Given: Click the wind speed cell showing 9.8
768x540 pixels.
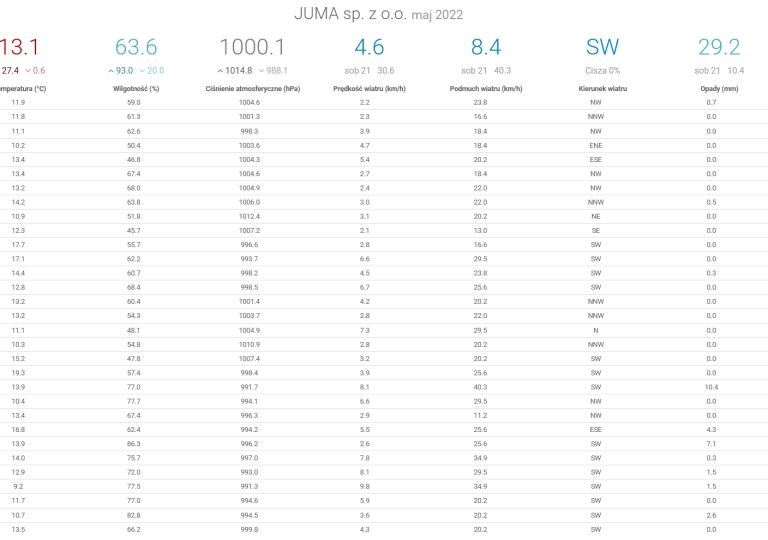Looking at the screenshot, I should [x=365, y=486].
